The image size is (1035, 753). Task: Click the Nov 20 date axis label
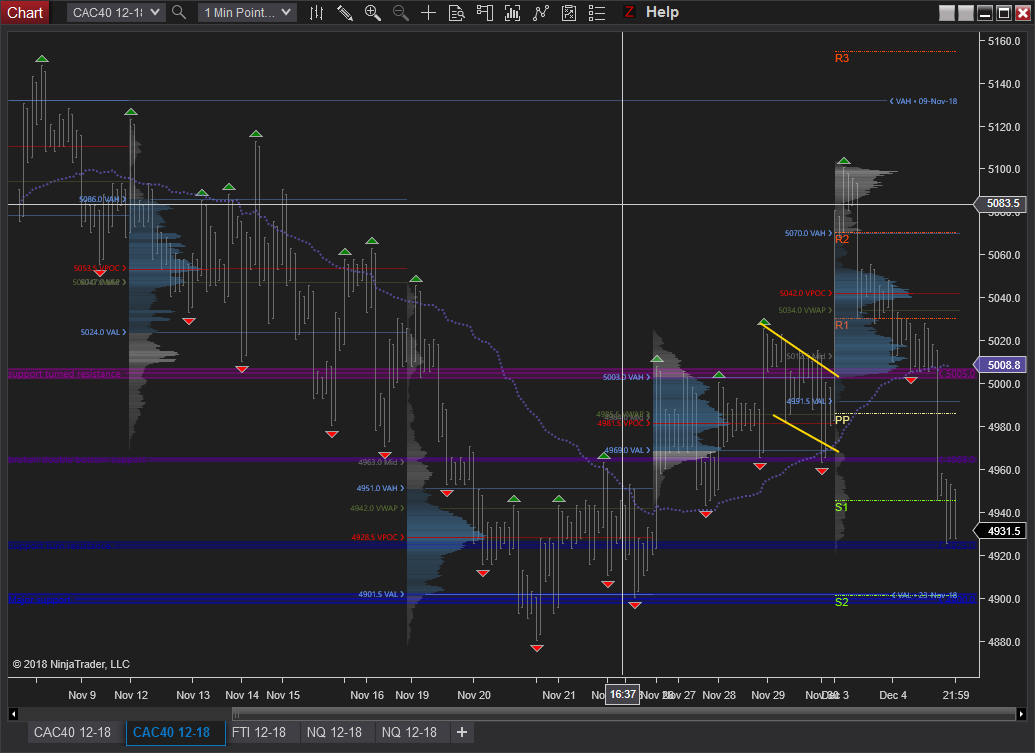pos(474,695)
